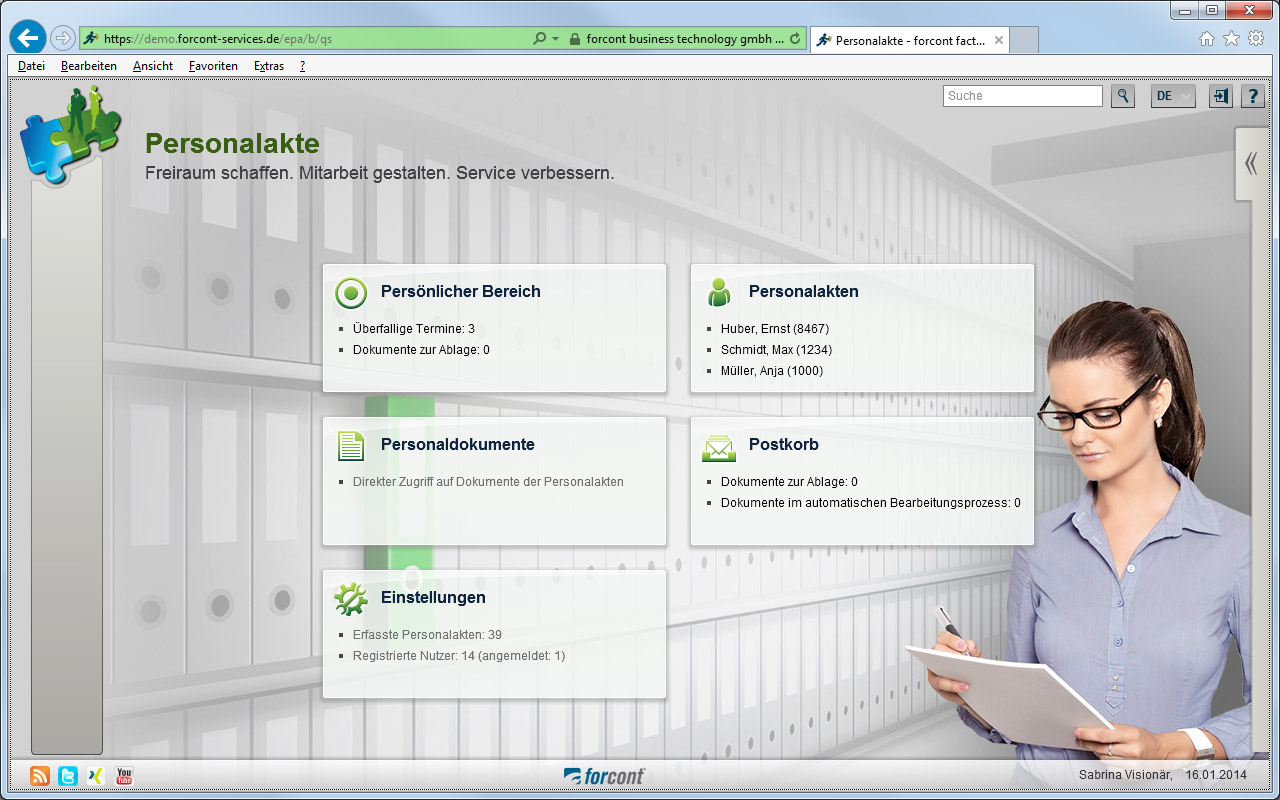Open the RSS feed icon
This screenshot has width=1280, height=800.
point(40,776)
